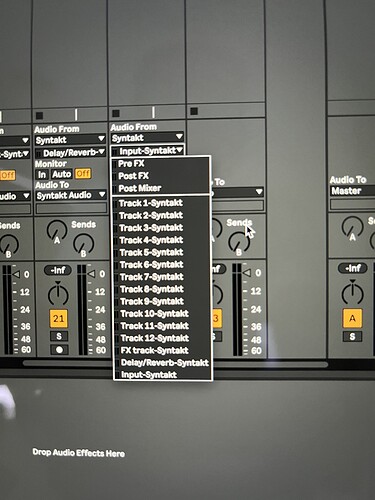Image resolution: width=375 pixels, height=500 pixels.
Task: Toggle the partly hidden track 3 activator
Action: (216, 318)
